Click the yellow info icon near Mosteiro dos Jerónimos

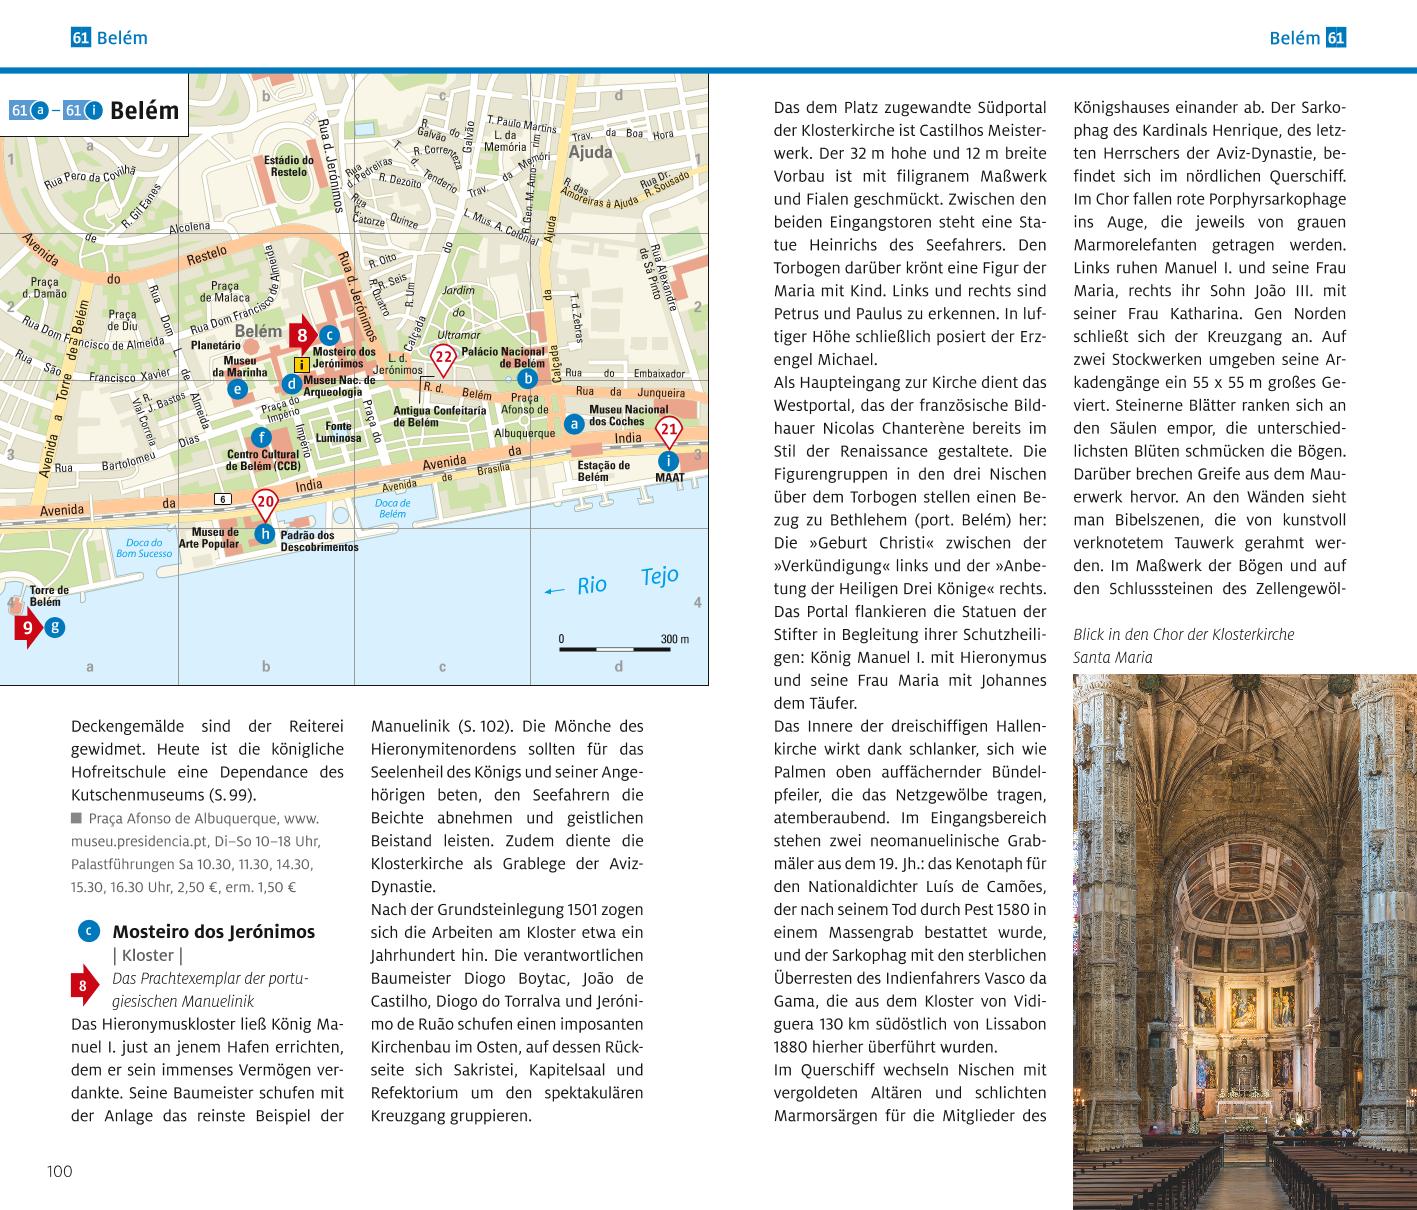(x=301, y=366)
